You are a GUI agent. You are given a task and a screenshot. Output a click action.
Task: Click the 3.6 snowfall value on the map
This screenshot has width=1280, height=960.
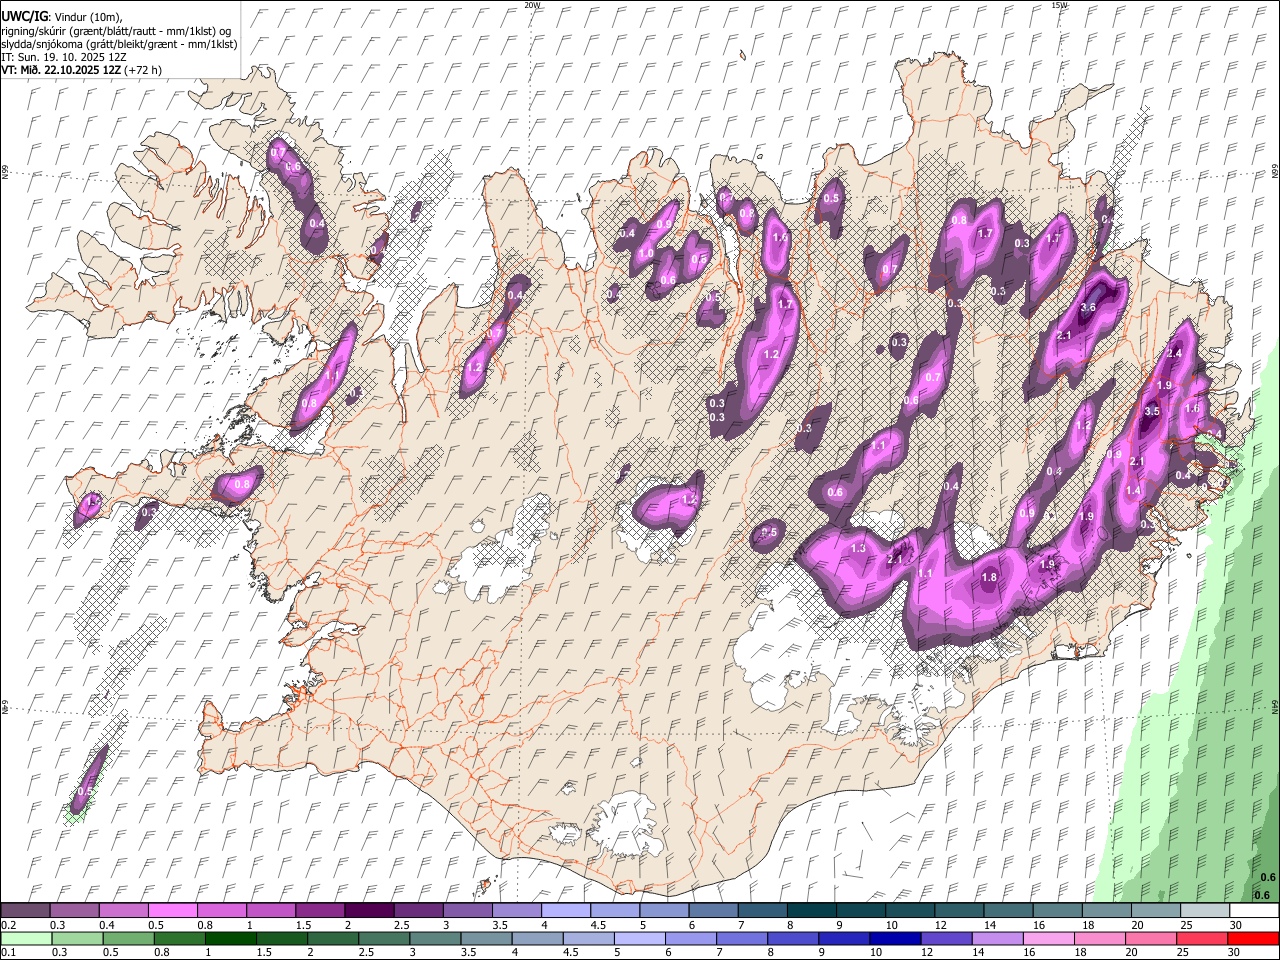click(1089, 307)
